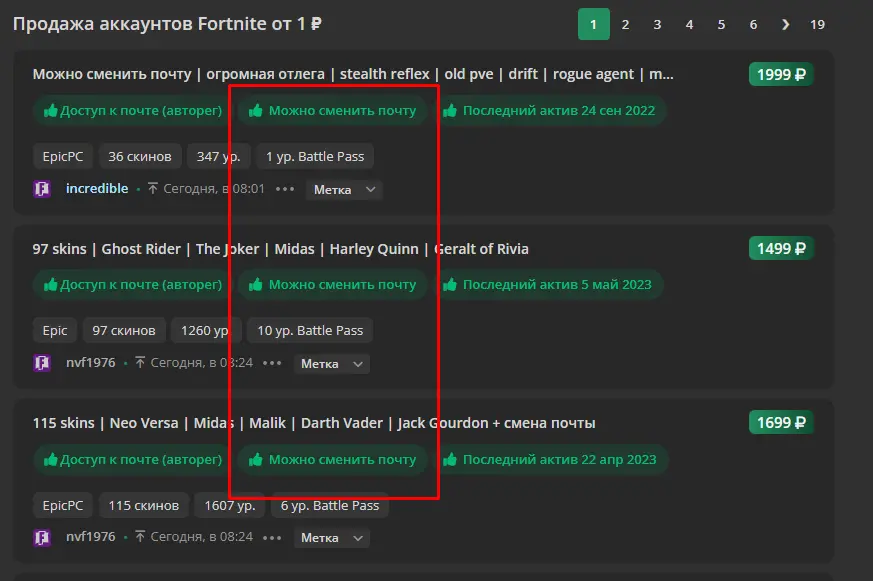Image resolution: width=873 pixels, height=581 pixels.
Task: Click the EpicPC tag in the 115 скинов listing
Action: coord(63,505)
